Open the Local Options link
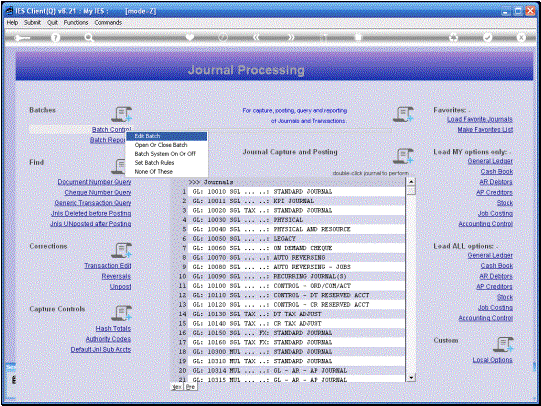Screen dimensions: 541x406 pyautogui.click(x=492, y=360)
